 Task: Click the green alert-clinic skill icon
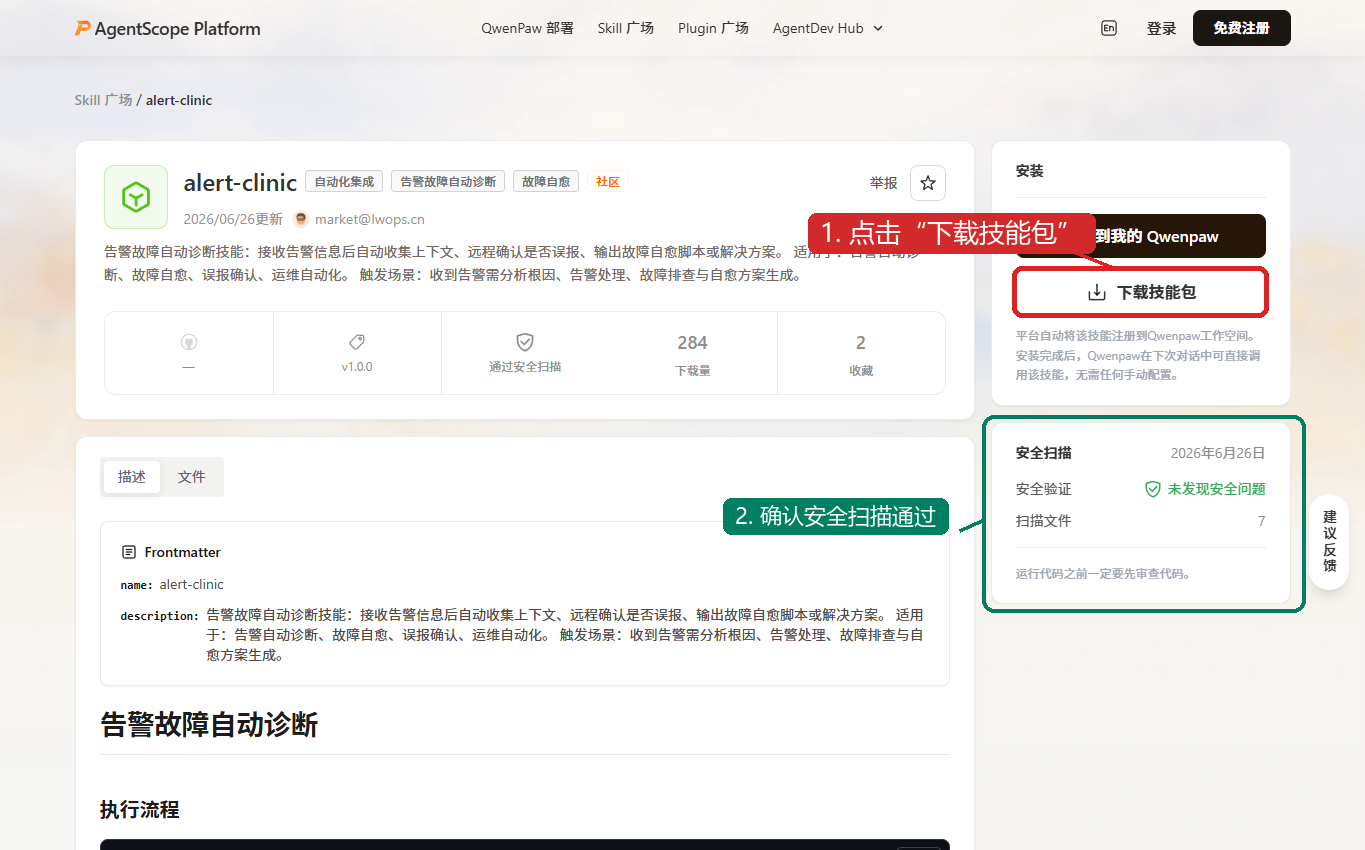click(x=136, y=197)
